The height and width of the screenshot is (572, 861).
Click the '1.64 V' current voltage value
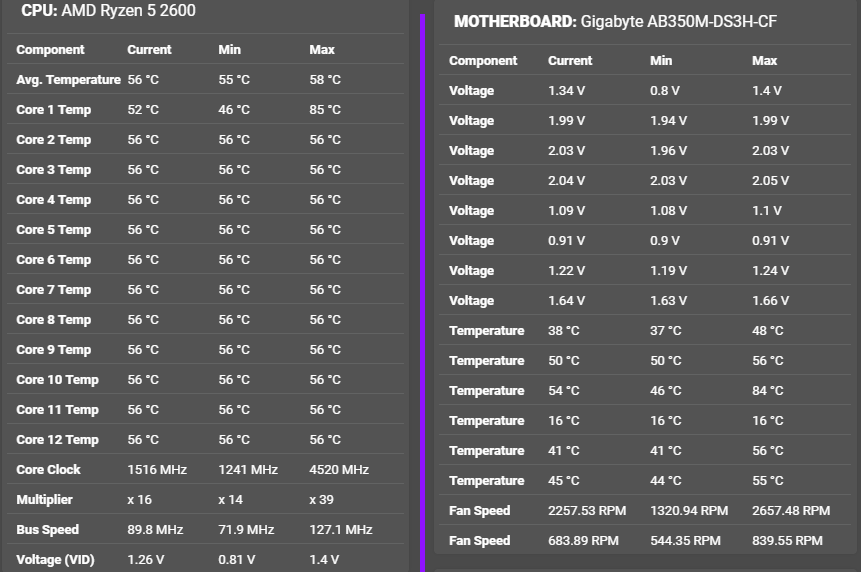tap(566, 301)
